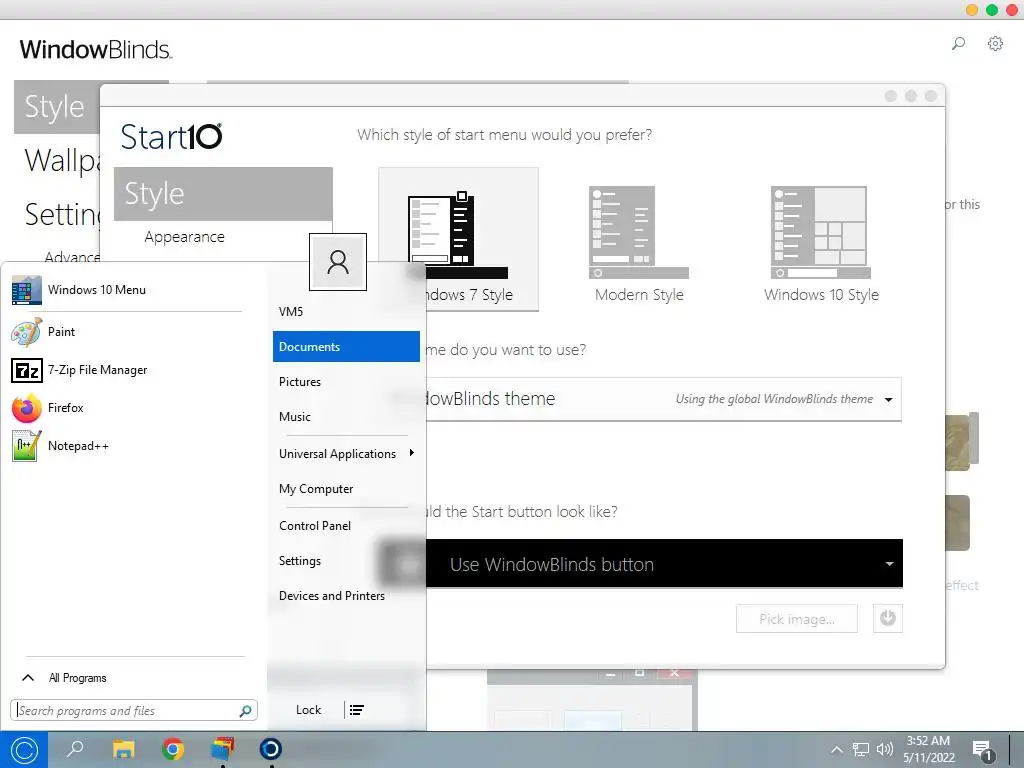1024x768 pixels.
Task: Launch Firefox from the start menu
Action: (127, 408)
